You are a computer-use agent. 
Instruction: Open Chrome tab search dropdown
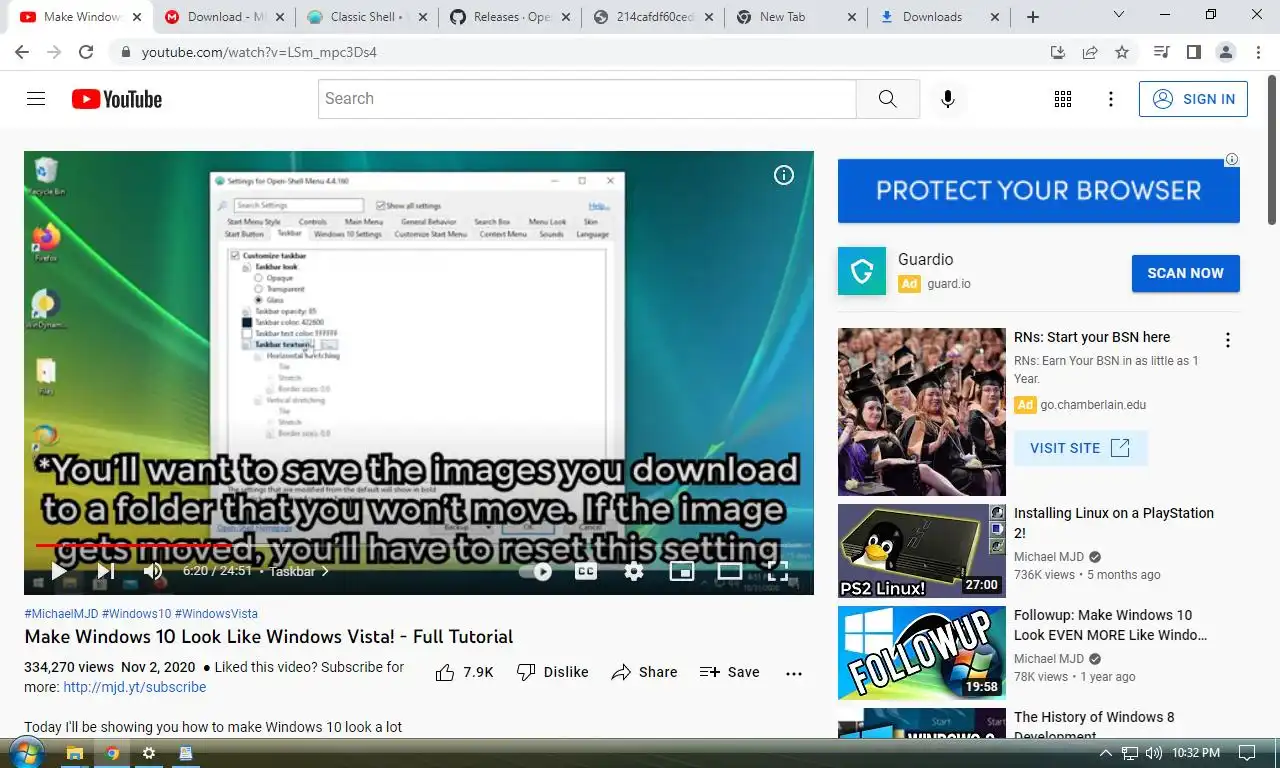tap(1119, 15)
